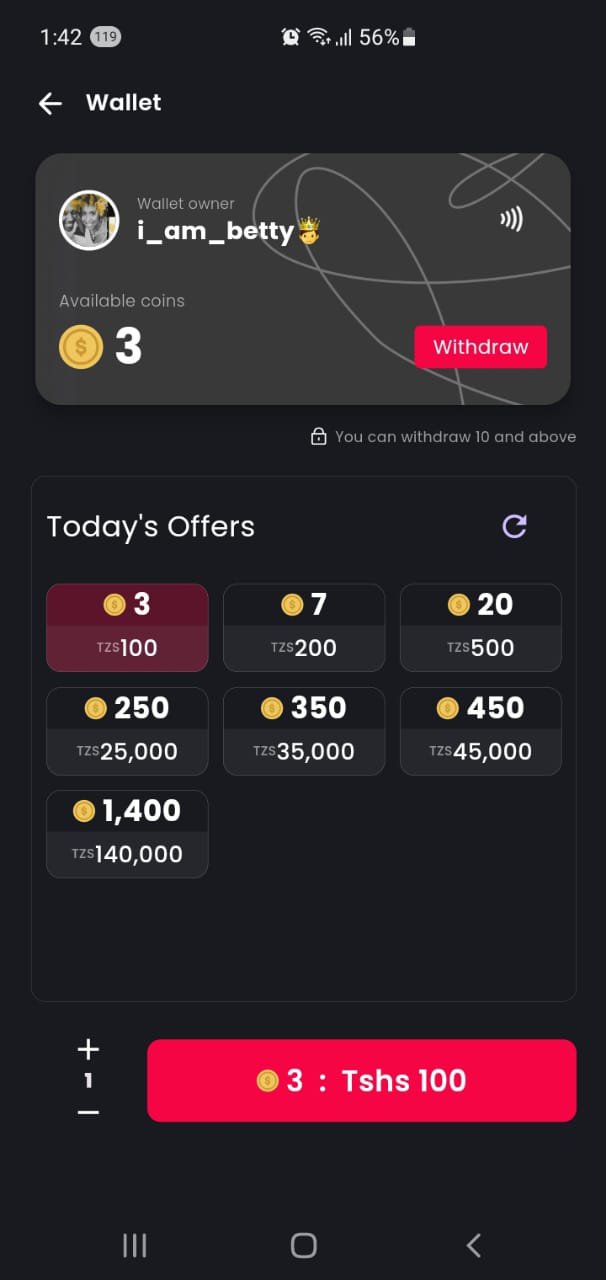The image size is (606, 1280).
Task: Select the 350 coins TZS 35,000 offer
Action: (303, 731)
